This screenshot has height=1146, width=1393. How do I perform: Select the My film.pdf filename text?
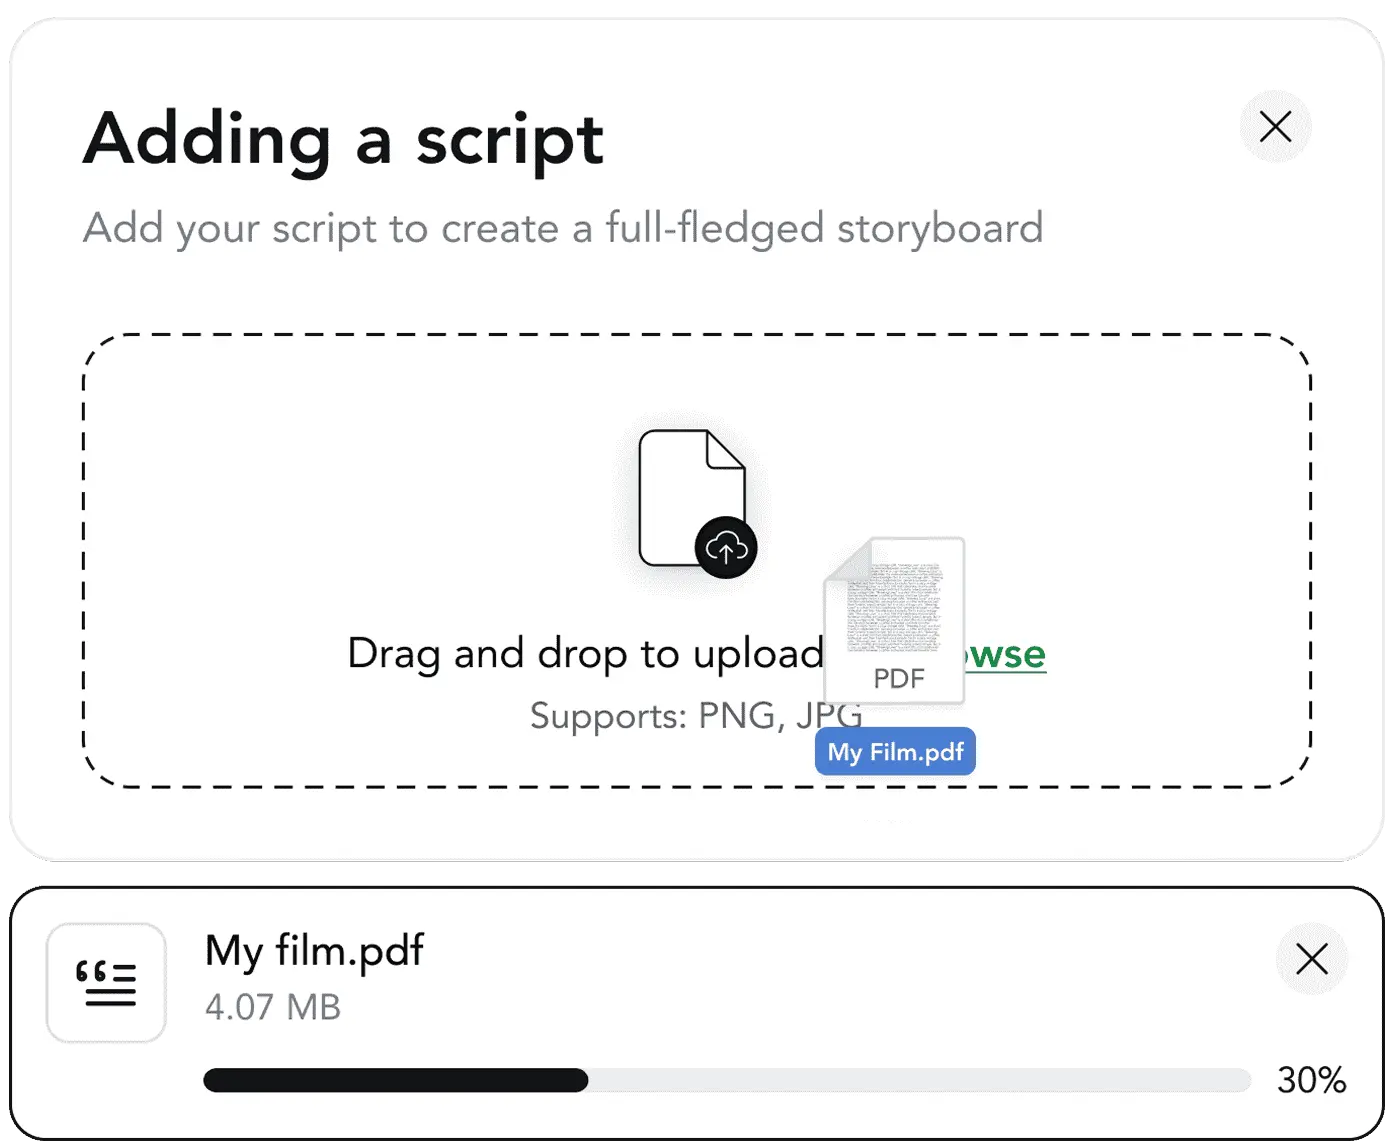(313, 950)
